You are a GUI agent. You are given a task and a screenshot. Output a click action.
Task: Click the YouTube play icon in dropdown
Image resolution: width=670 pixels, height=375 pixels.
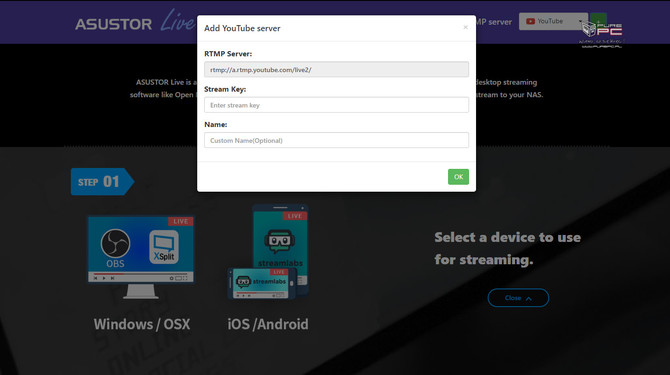click(x=530, y=21)
